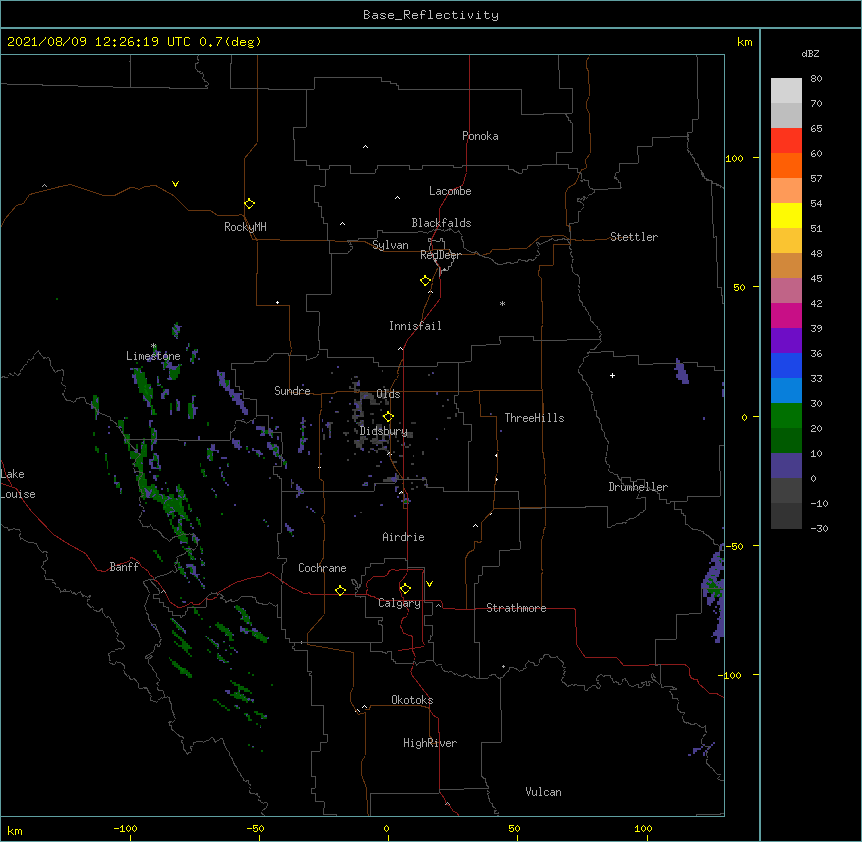This screenshot has height=842, width=862.
Task: Click the Vulcan city label
Action: tap(543, 792)
